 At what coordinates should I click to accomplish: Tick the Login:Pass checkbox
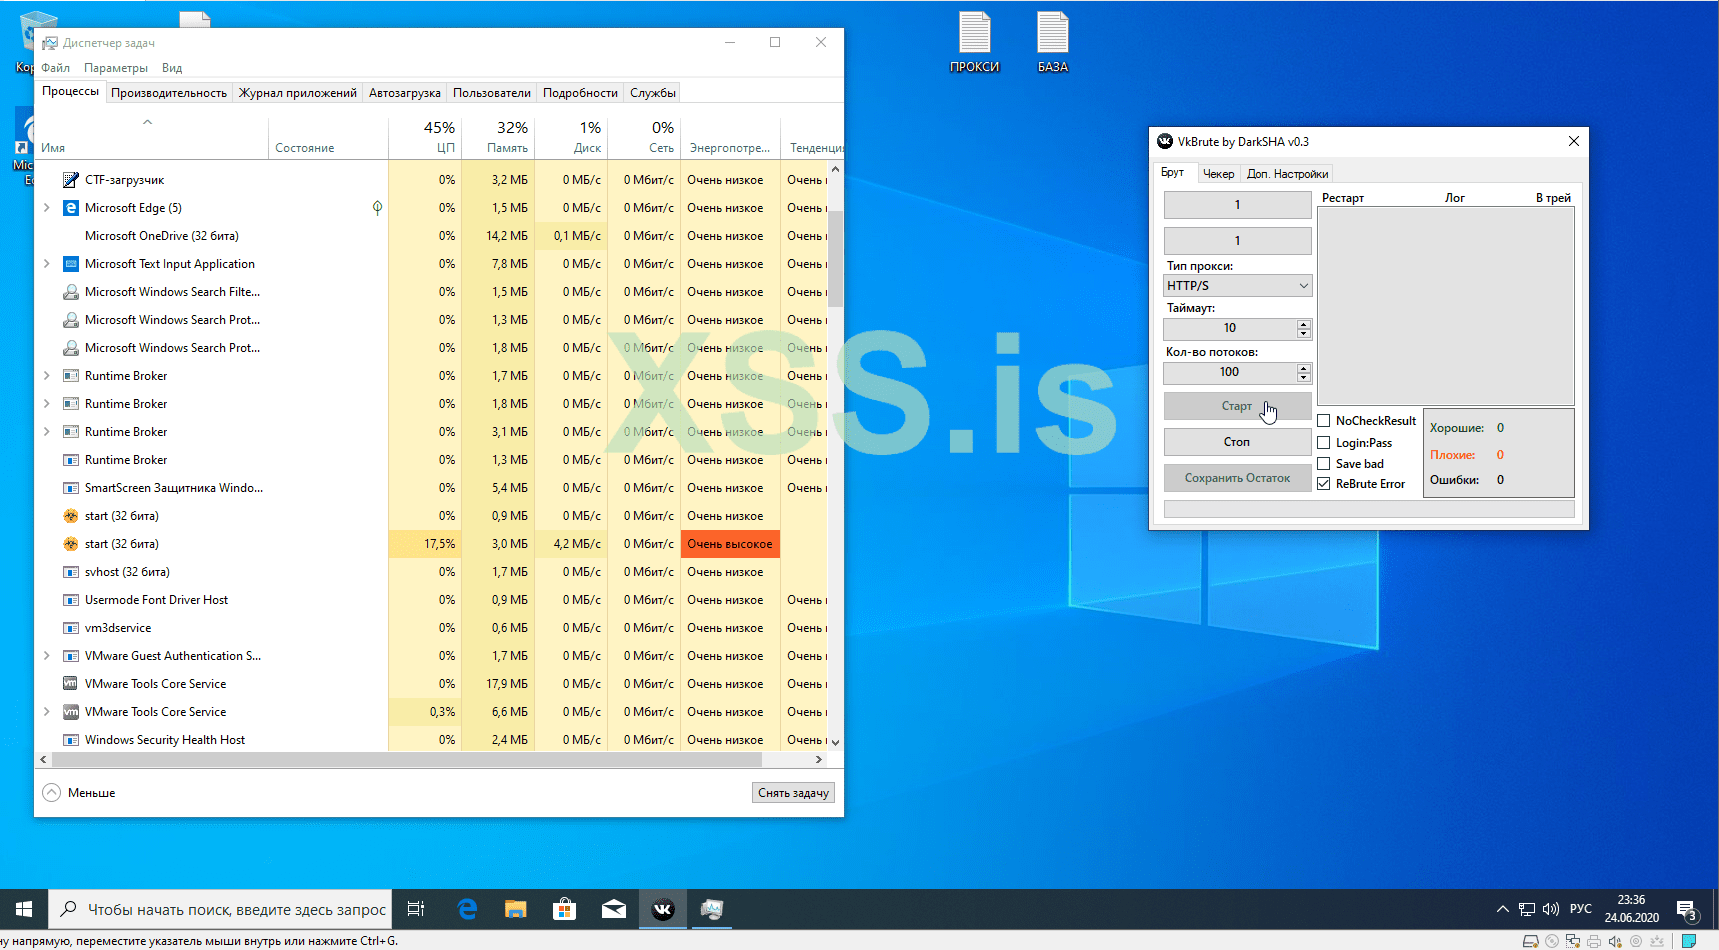pyautogui.click(x=1324, y=443)
